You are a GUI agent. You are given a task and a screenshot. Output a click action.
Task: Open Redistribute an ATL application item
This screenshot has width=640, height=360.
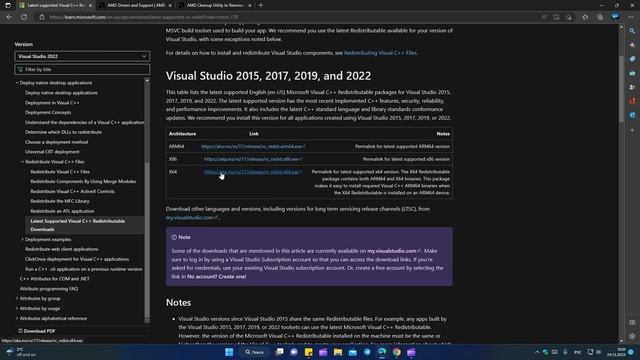(x=62, y=211)
